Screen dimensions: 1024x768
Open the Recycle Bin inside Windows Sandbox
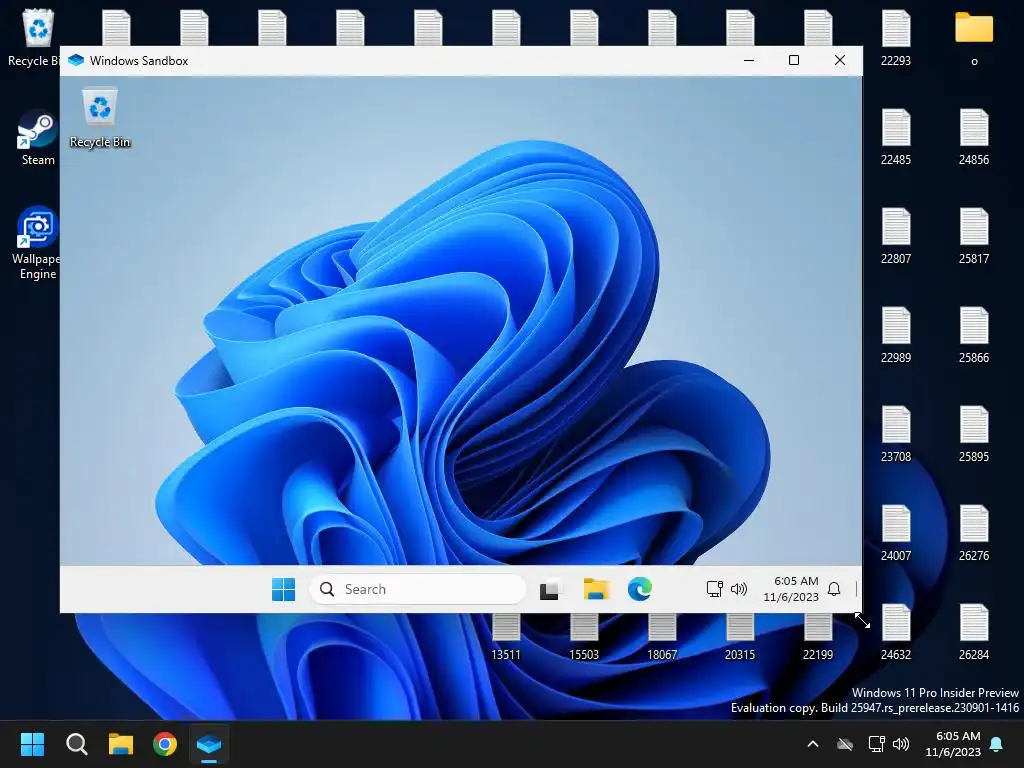100,119
